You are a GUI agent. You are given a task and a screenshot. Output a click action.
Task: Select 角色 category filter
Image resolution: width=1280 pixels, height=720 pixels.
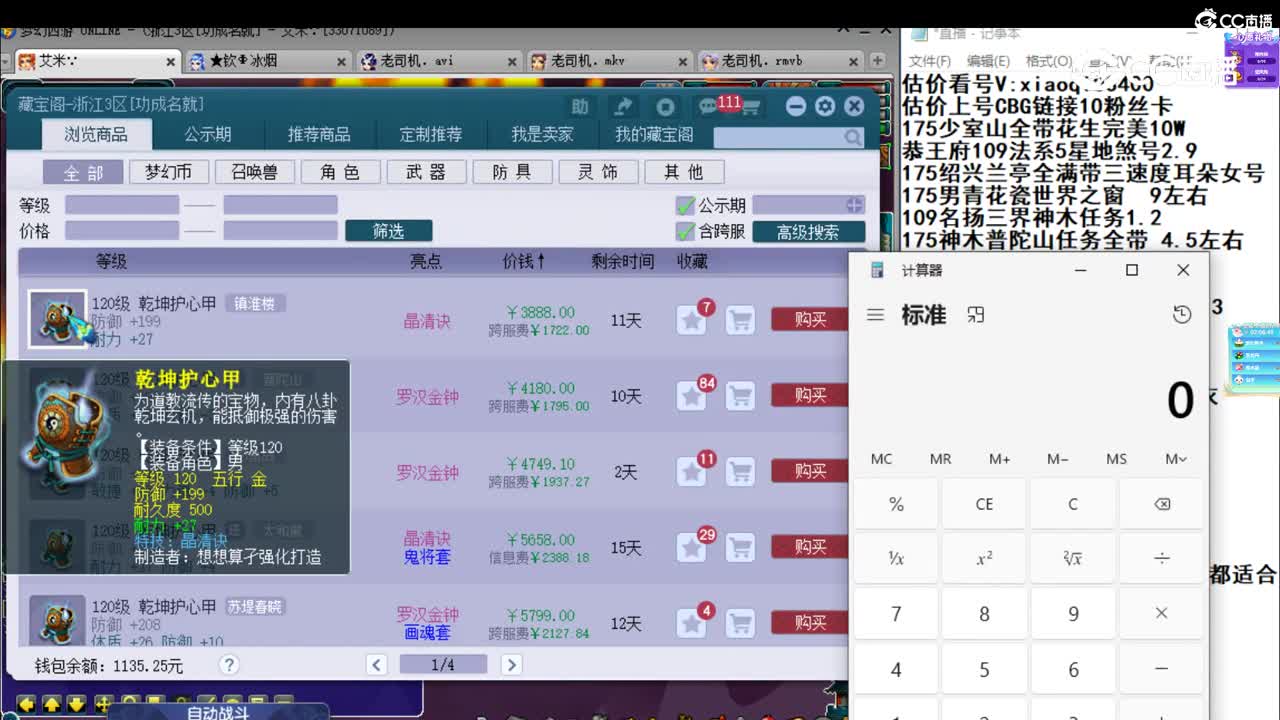(340, 172)
